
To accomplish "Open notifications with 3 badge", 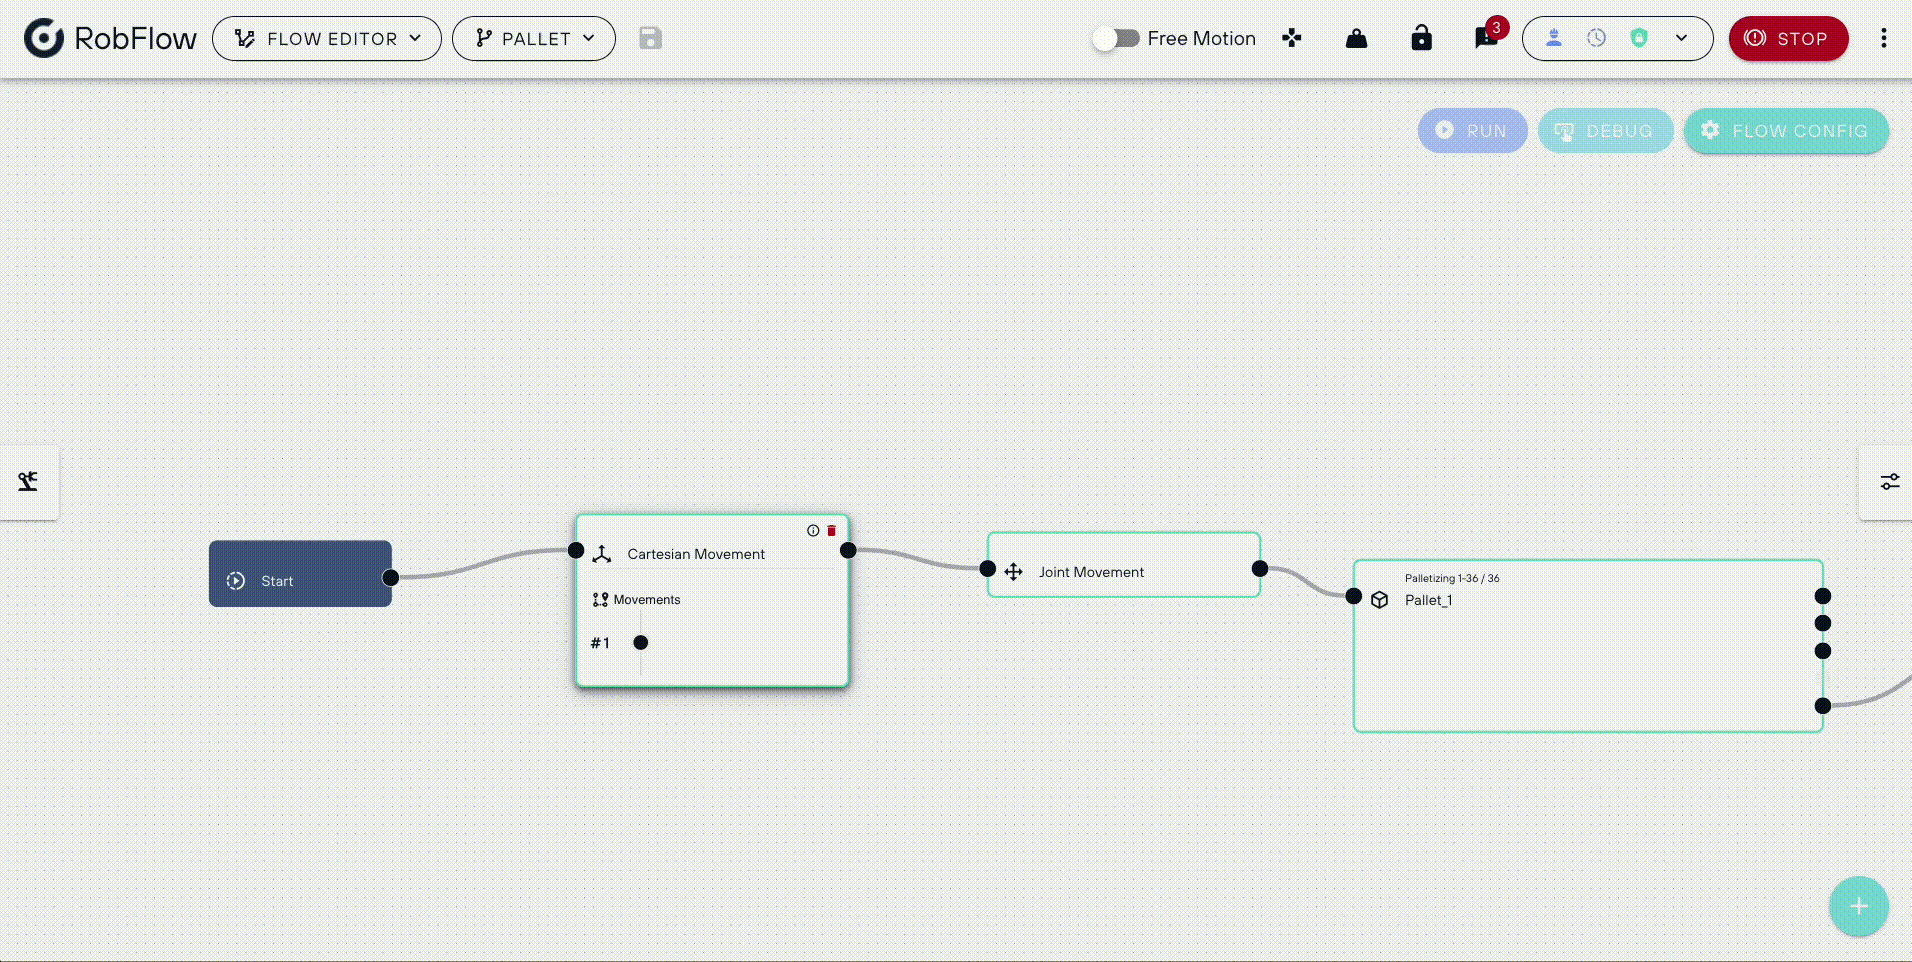I will click(1487, 37).
